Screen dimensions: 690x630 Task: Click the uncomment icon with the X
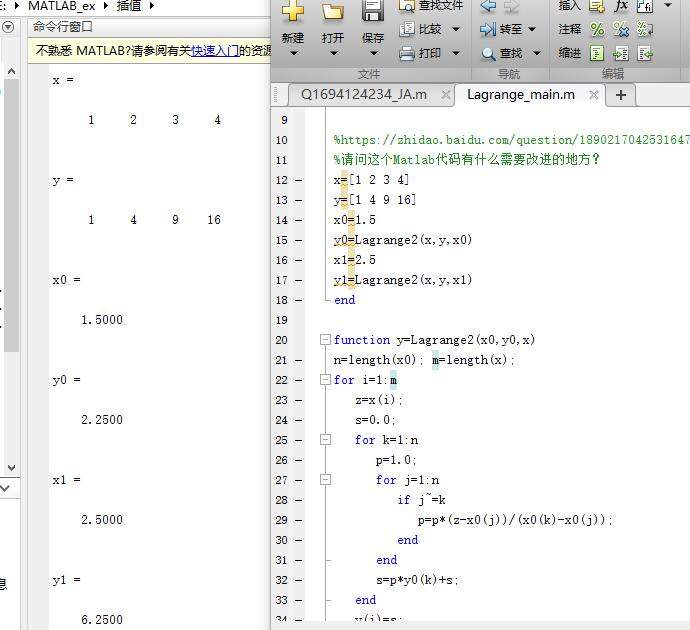click(620, 29)
